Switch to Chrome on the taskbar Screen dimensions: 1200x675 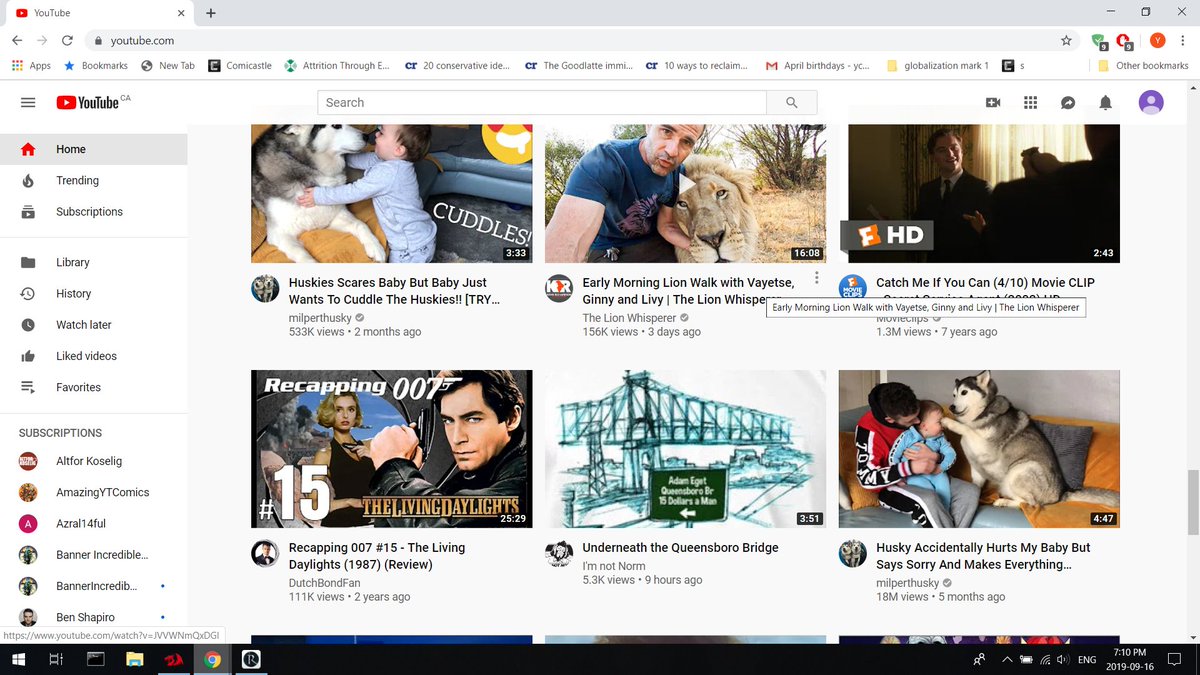pyautogui.click(x=212, y=659)
